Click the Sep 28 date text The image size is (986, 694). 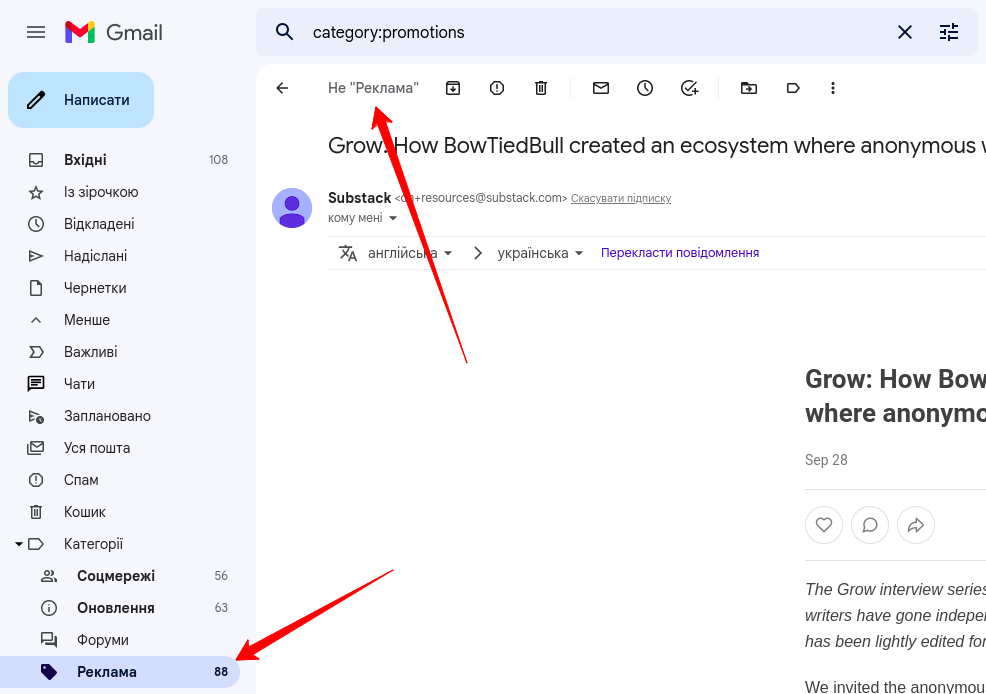click(x=826, y=460)
